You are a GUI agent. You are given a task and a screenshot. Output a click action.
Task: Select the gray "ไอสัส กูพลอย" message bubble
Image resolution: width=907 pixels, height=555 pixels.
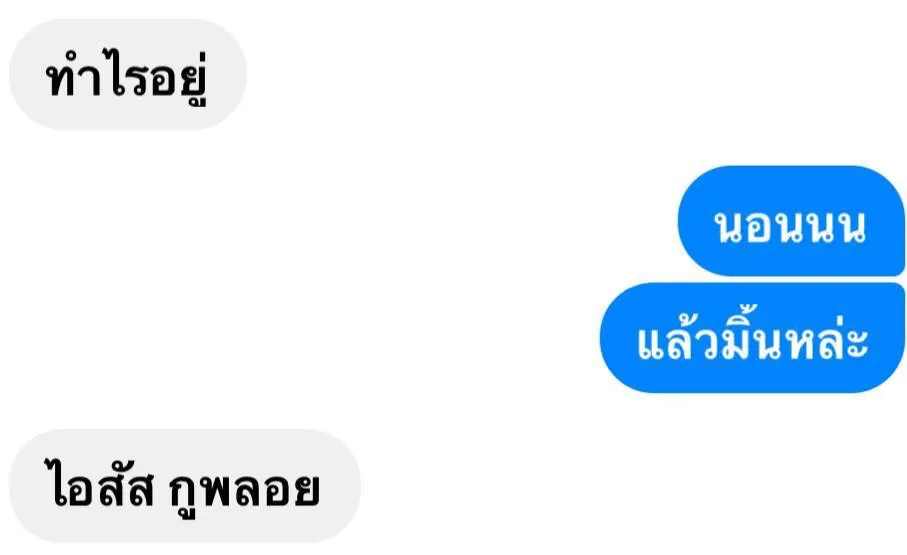point(185,486)
